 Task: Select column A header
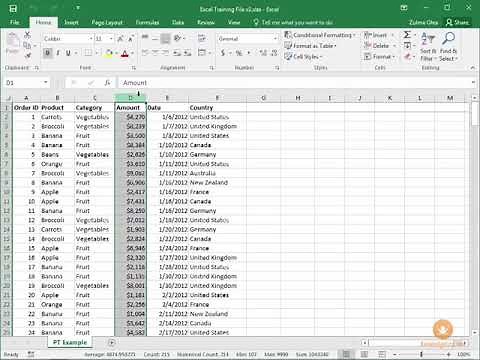pyautogui.click(x=26, y=98)
